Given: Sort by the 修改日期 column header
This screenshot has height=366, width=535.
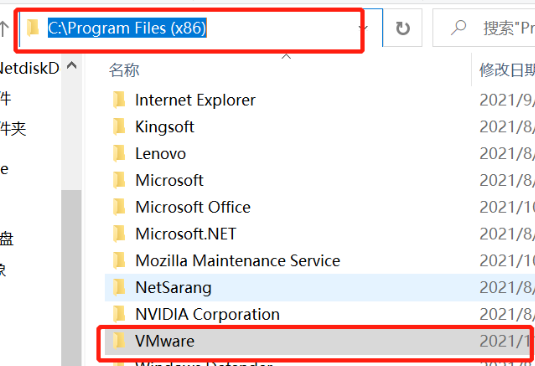Looking at the screenshot, I should pos(507,70).
